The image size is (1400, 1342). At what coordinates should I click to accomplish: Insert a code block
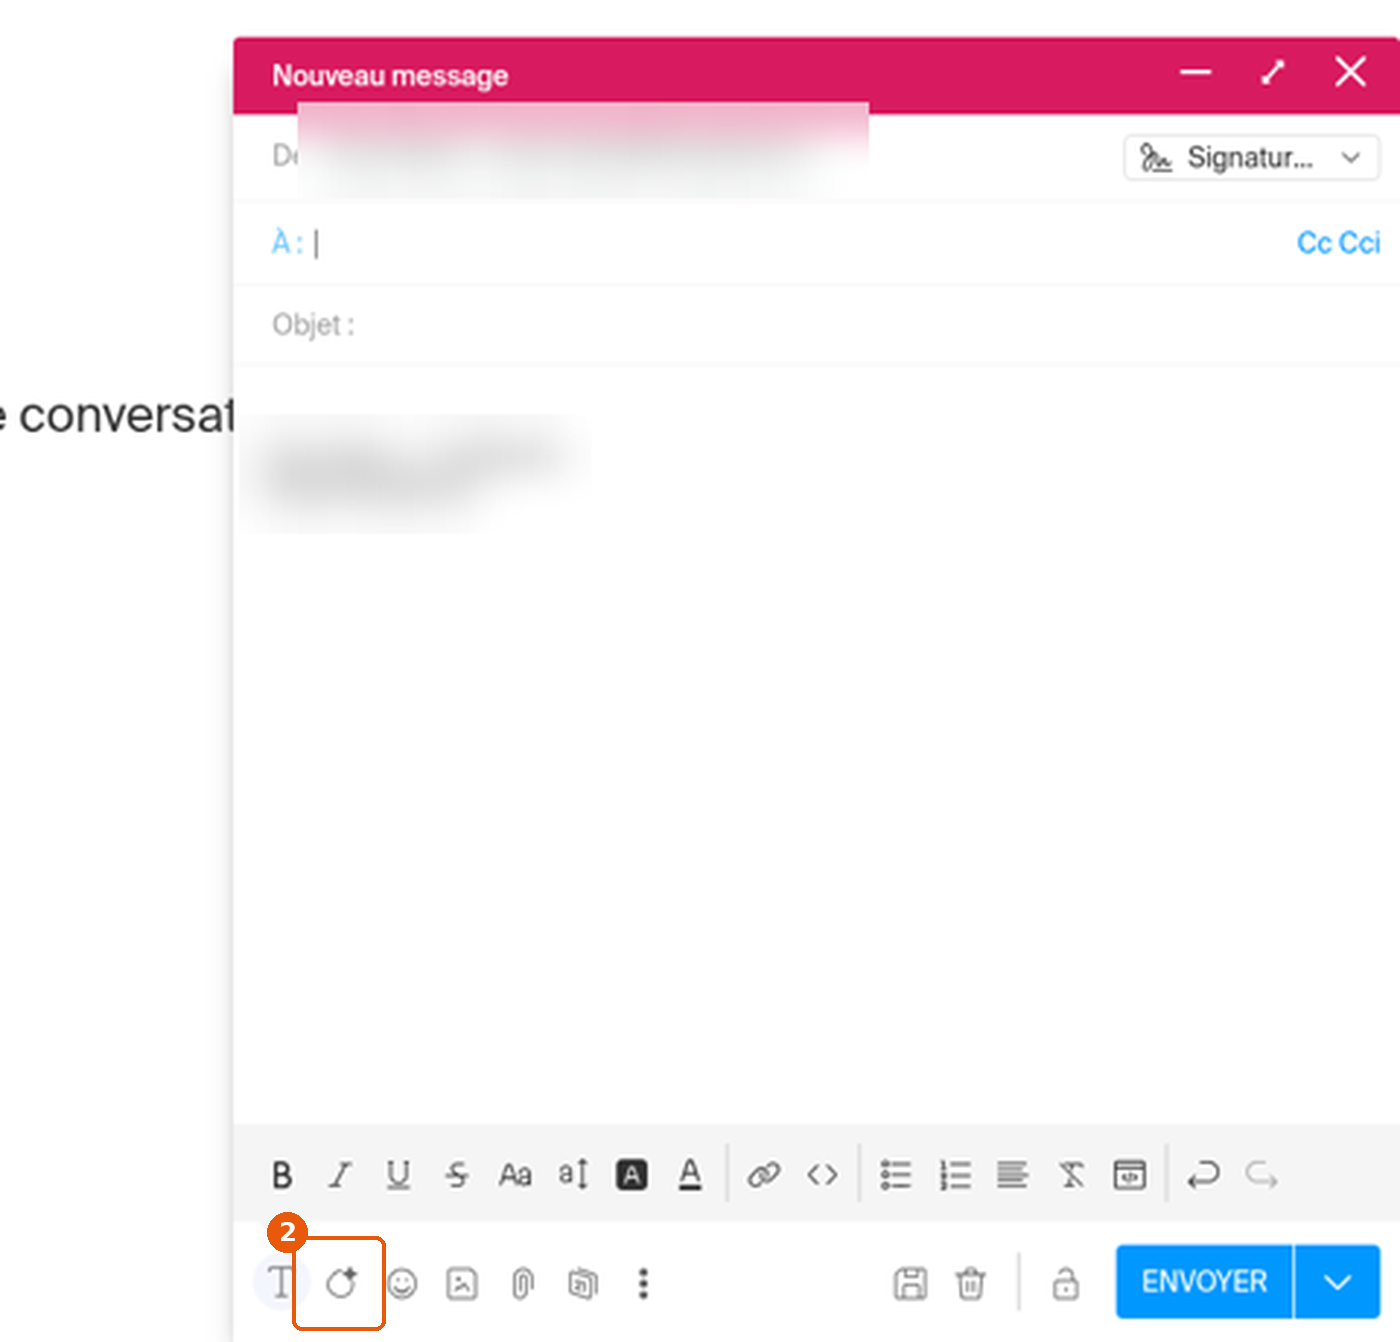click(822, 1175)
